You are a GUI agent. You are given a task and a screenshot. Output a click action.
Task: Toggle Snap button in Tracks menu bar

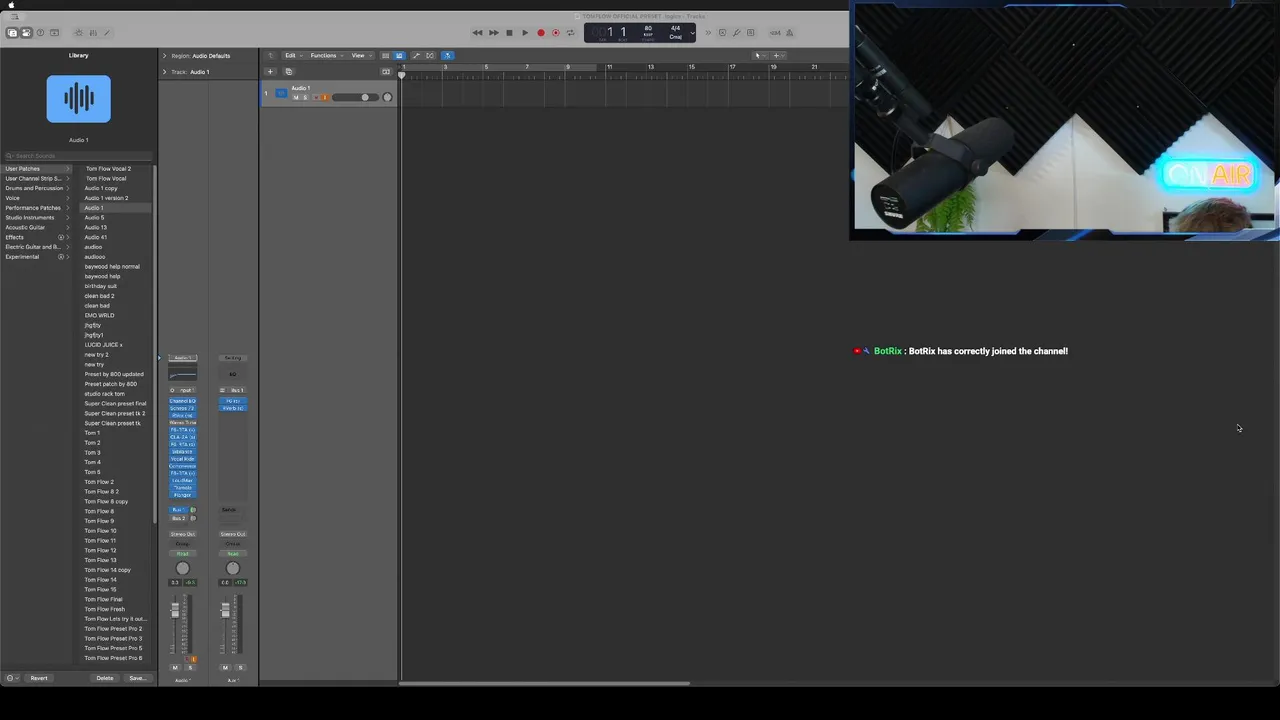click(x=447, y=55)
